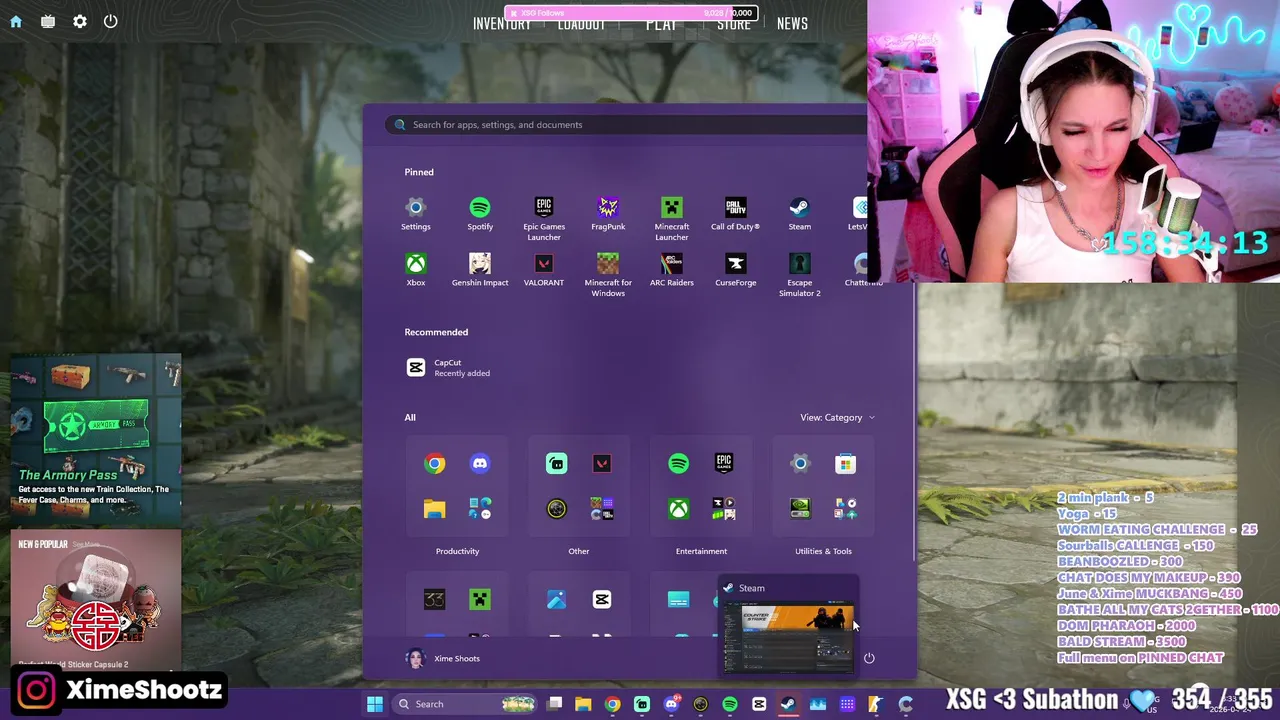Open NVIDIA app in Utilities & Tools
The image size is (1280, 720).
coord(800,509)
